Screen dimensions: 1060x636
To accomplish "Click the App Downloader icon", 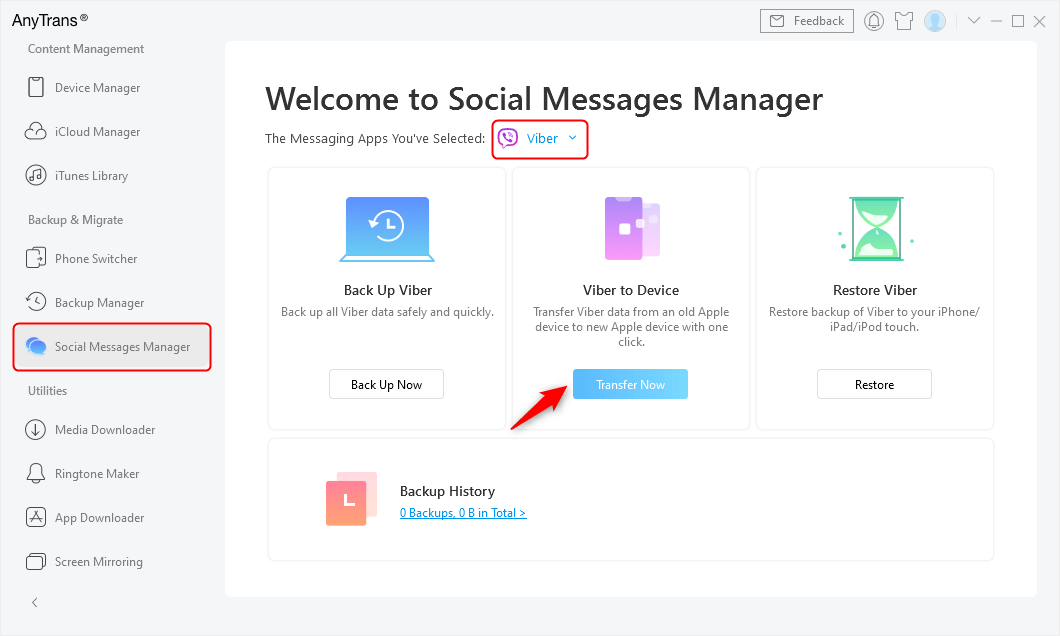I will tap(36, 517).
